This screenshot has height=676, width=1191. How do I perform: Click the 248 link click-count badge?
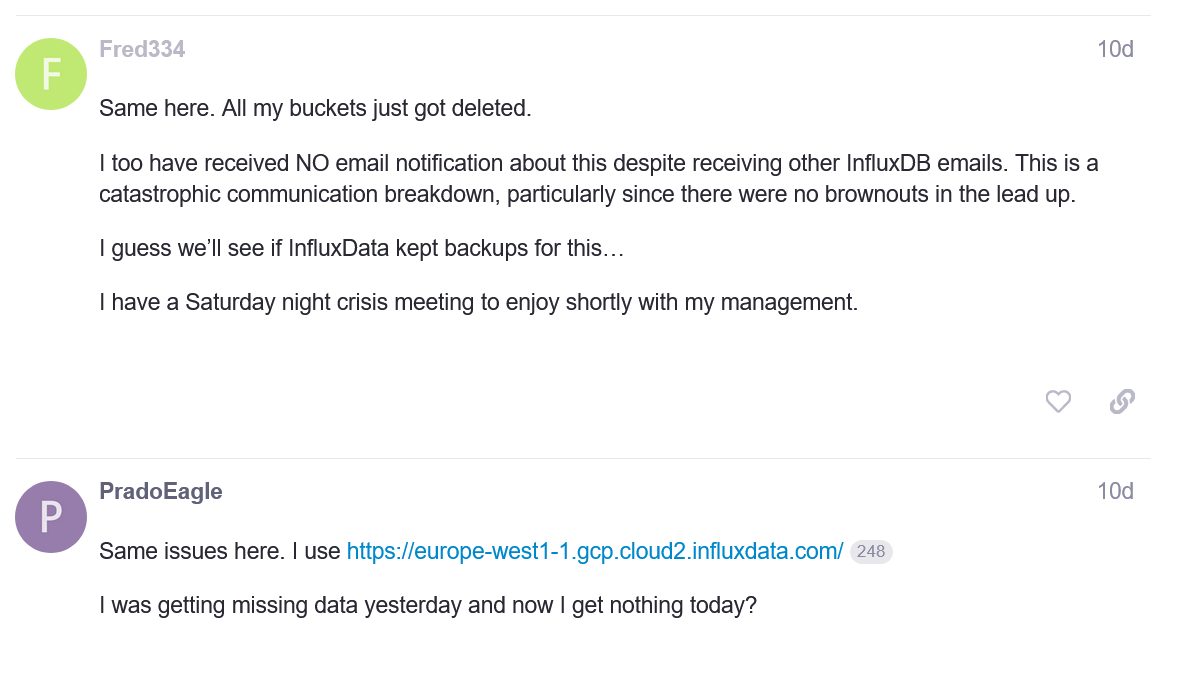click(x=871, y=552)
